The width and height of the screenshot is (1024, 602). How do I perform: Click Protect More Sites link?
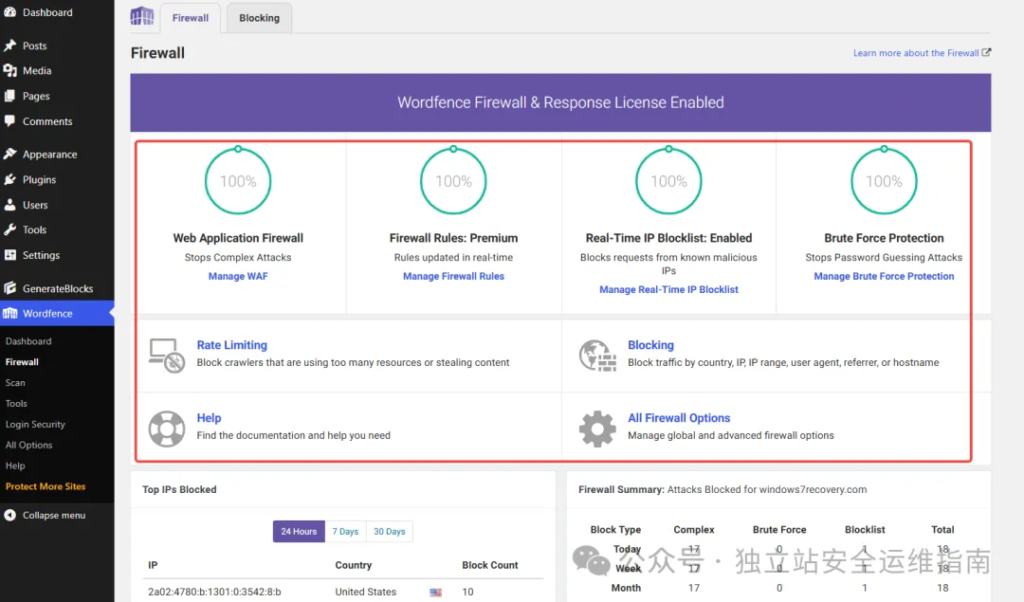click(x=46, y=486)
